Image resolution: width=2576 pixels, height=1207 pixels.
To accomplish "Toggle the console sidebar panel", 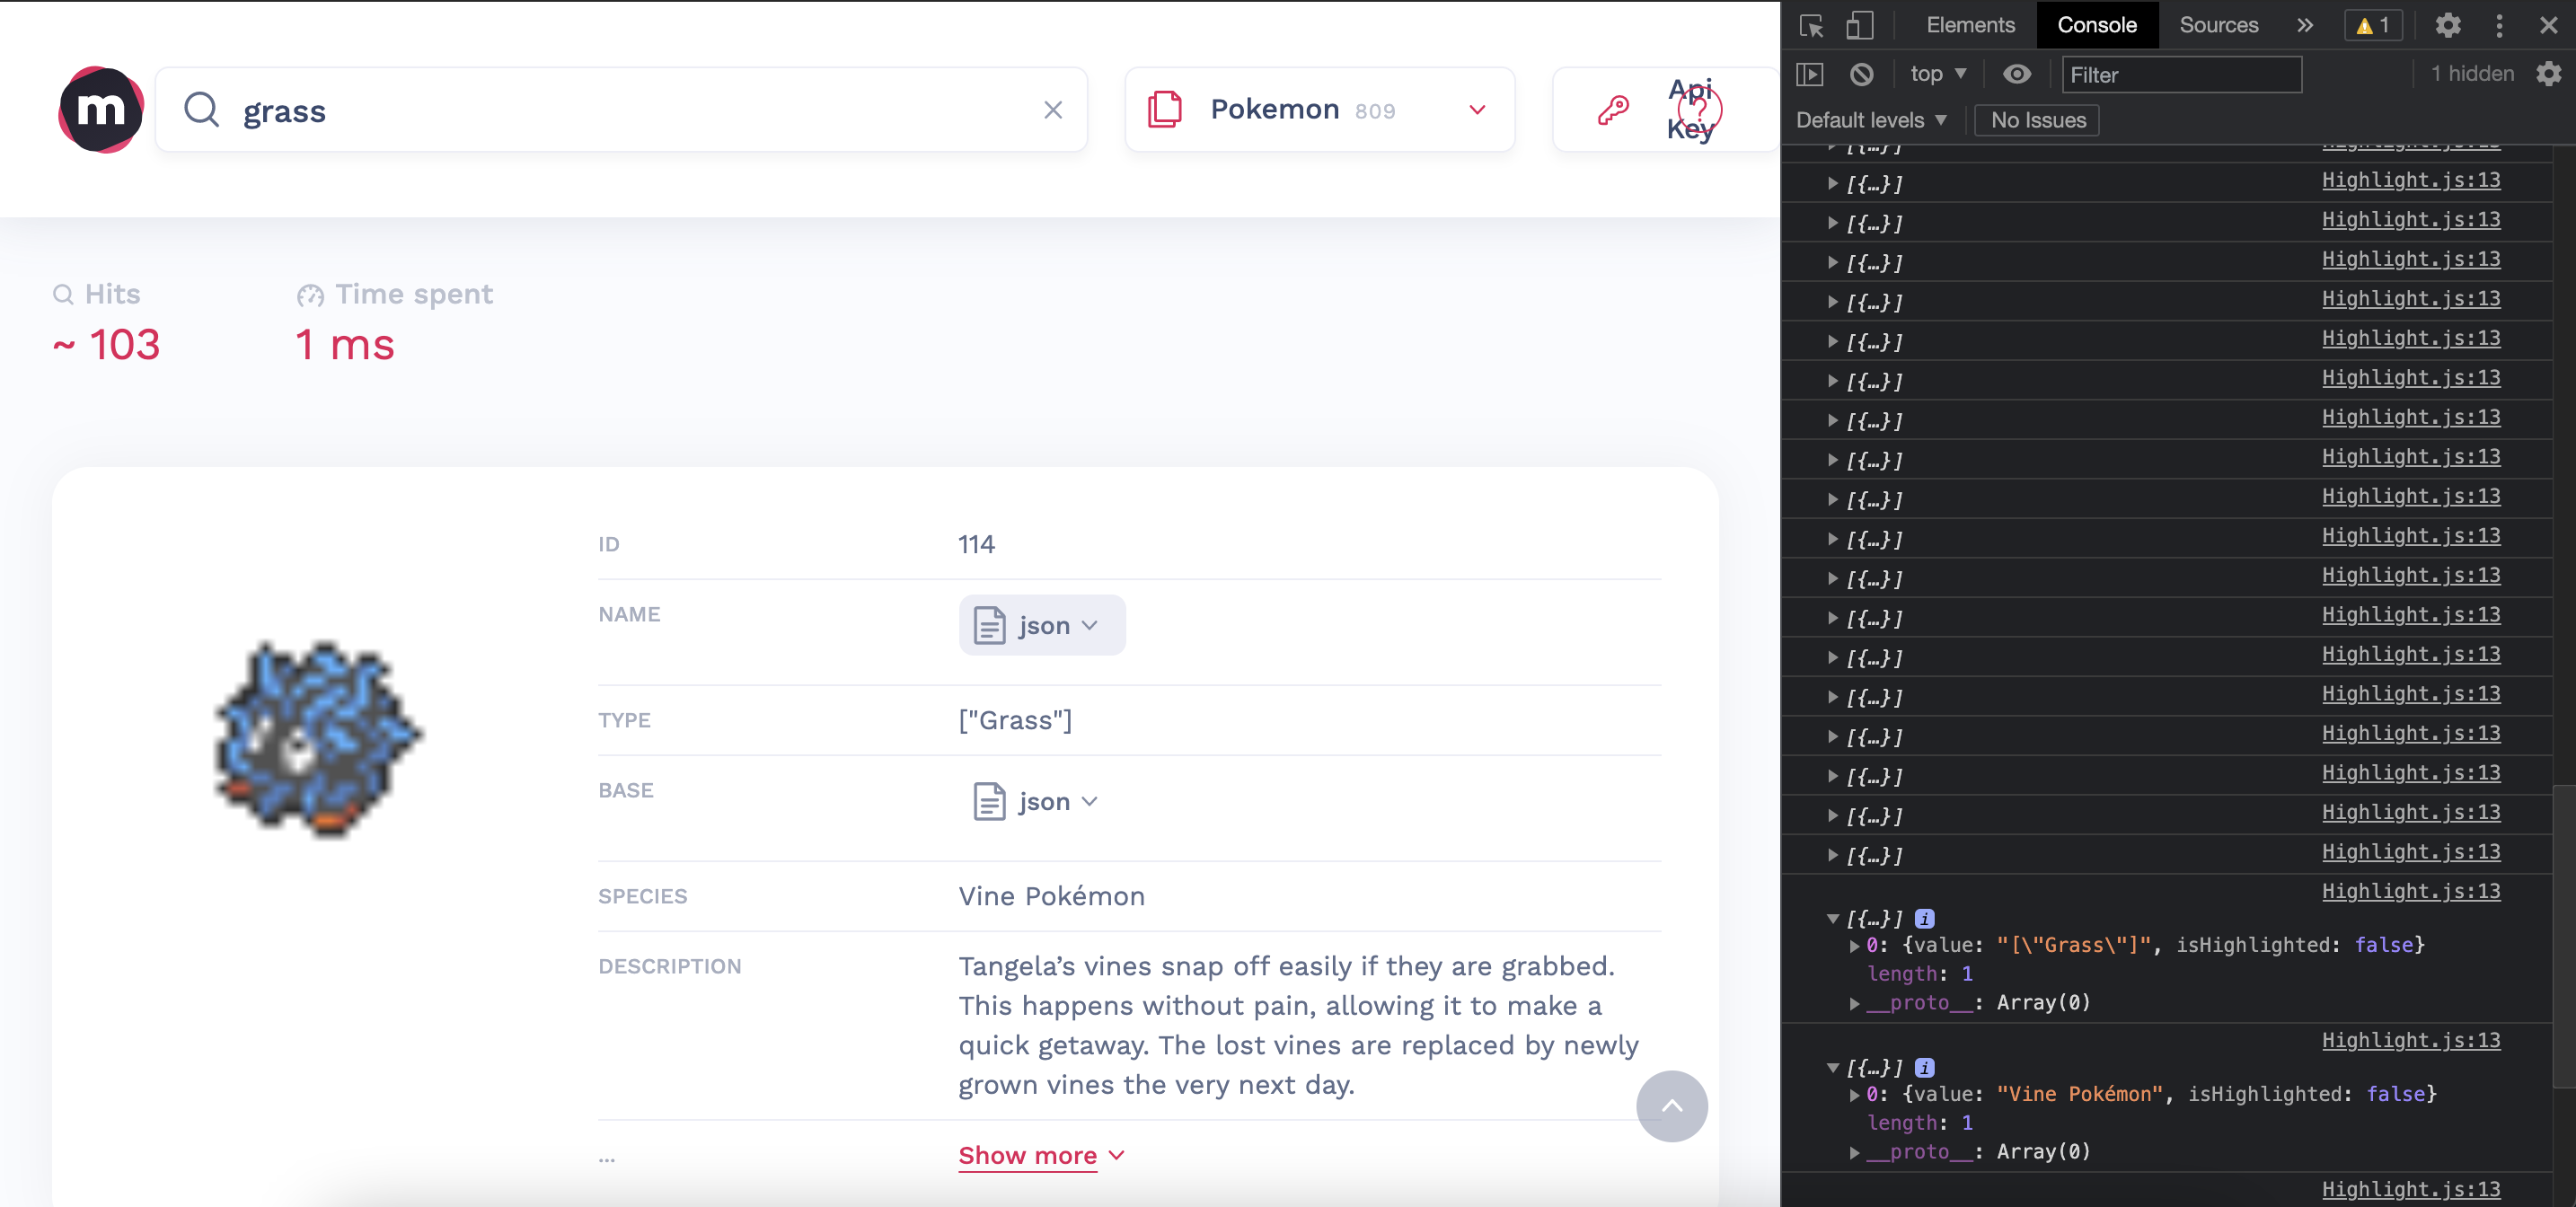I will pos(1810,74).
